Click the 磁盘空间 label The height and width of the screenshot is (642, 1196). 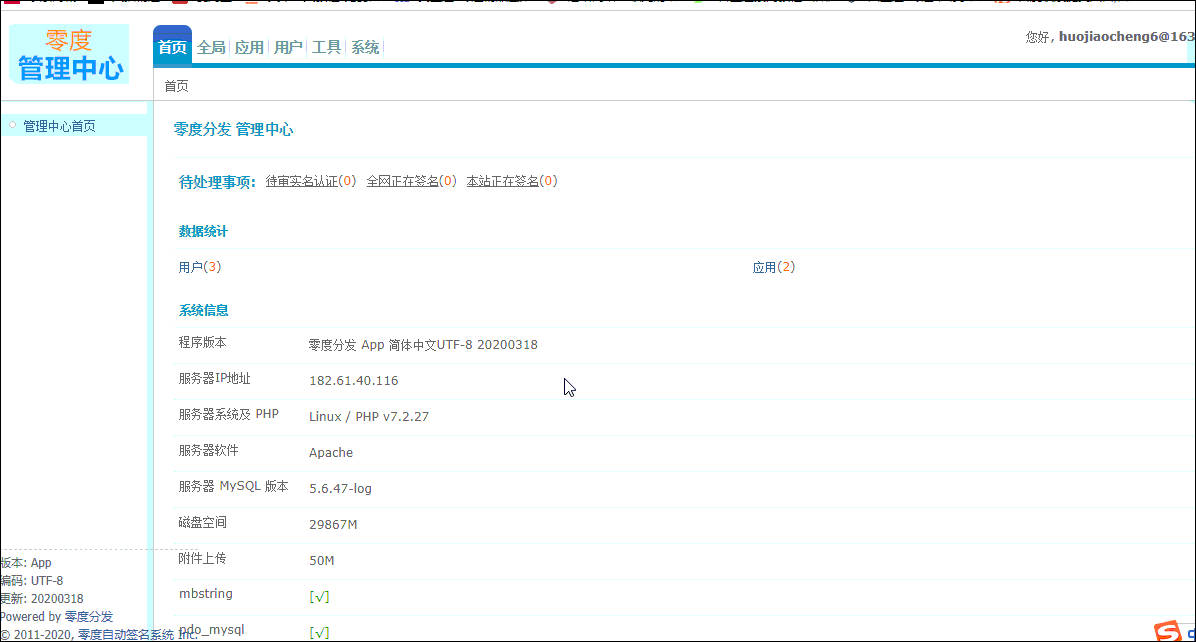(203, 522)
